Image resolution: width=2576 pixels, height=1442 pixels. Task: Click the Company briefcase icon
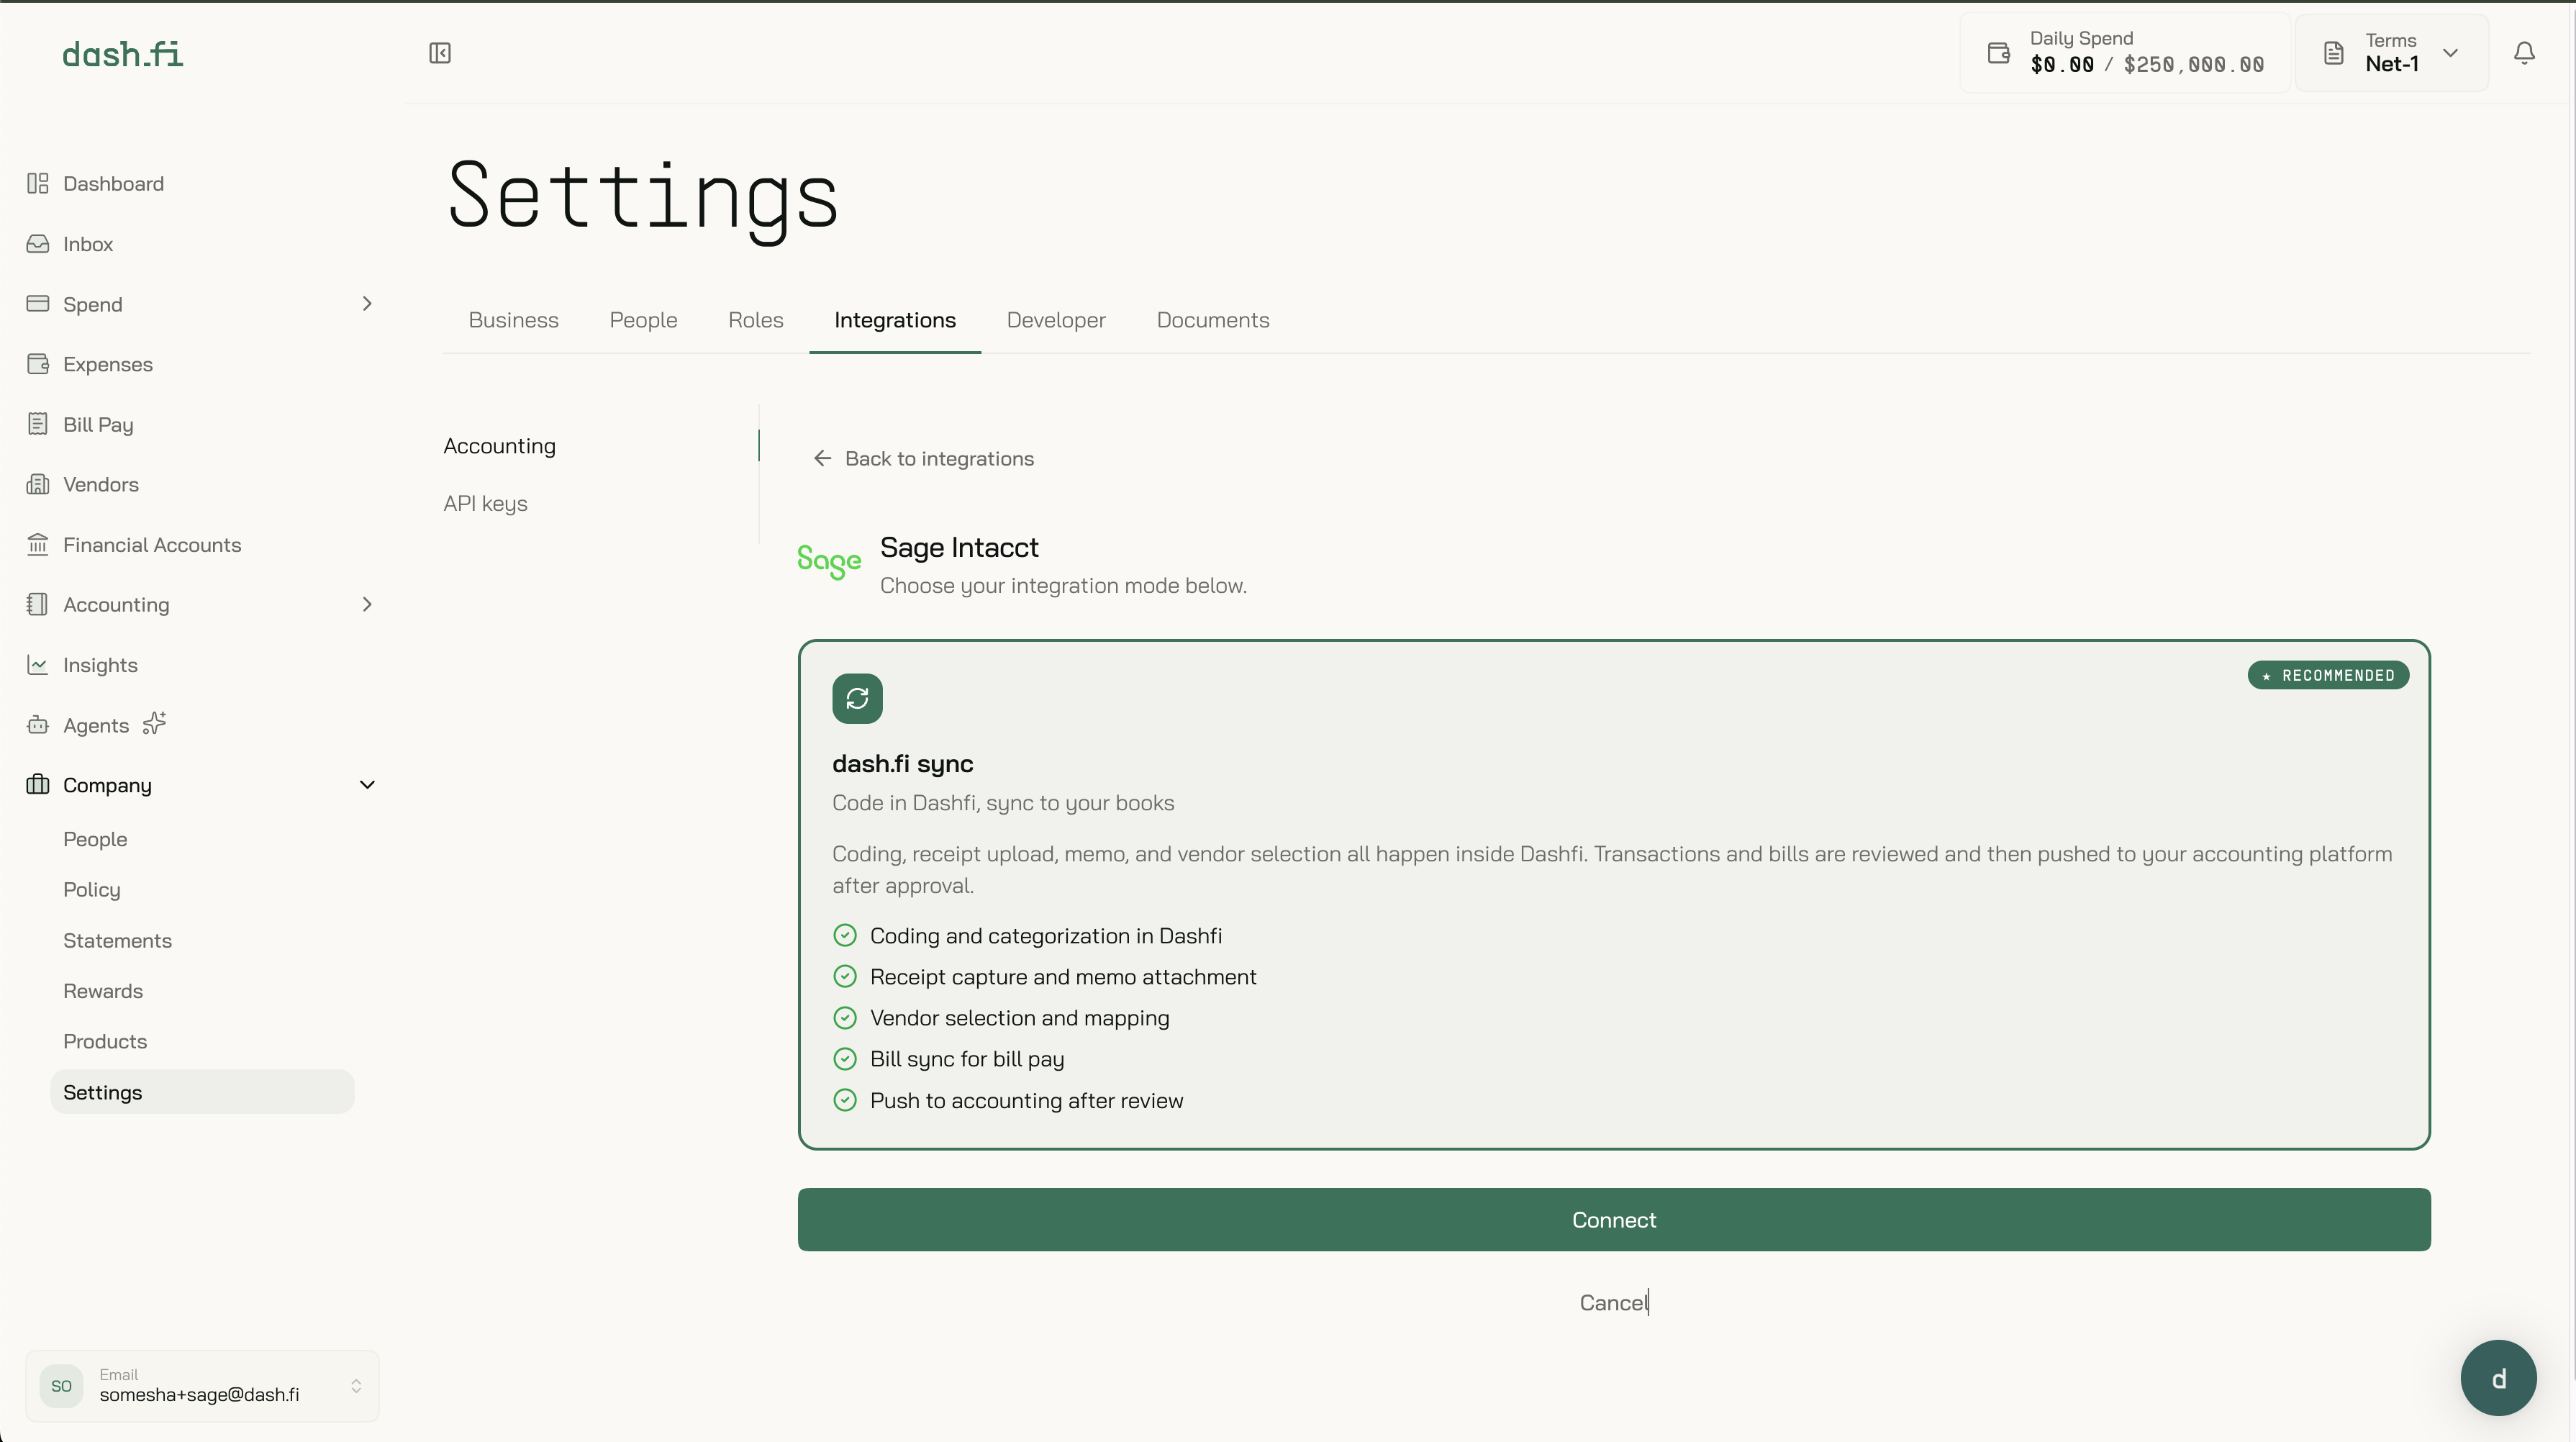[x=38, y=785]
